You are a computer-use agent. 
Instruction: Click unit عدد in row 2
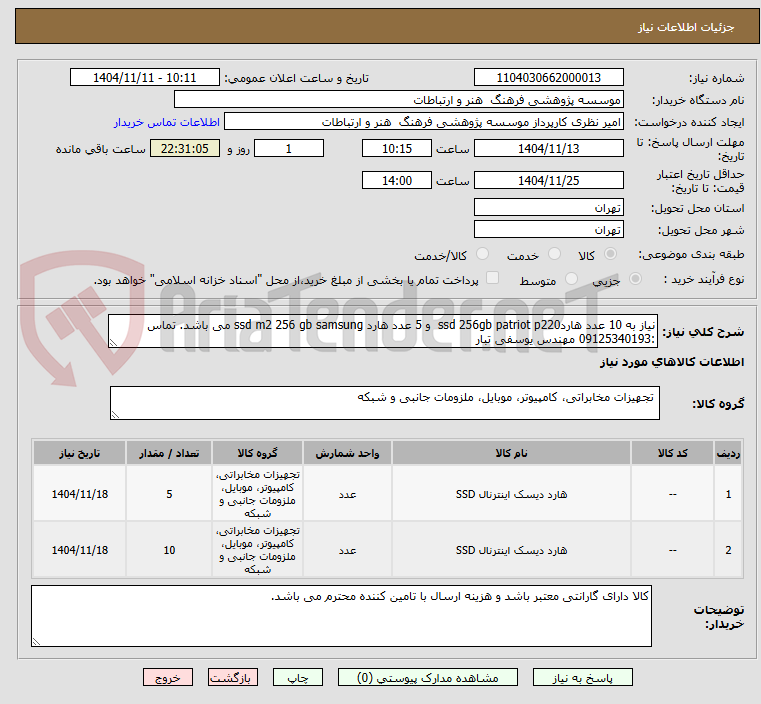click(x=347, y=550)
